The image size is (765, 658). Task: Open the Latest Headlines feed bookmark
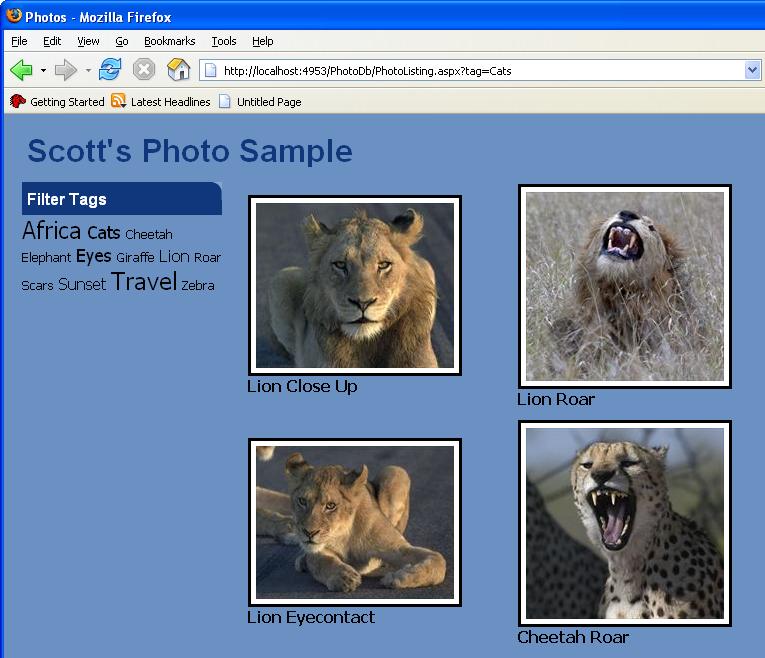click(161, 101)
